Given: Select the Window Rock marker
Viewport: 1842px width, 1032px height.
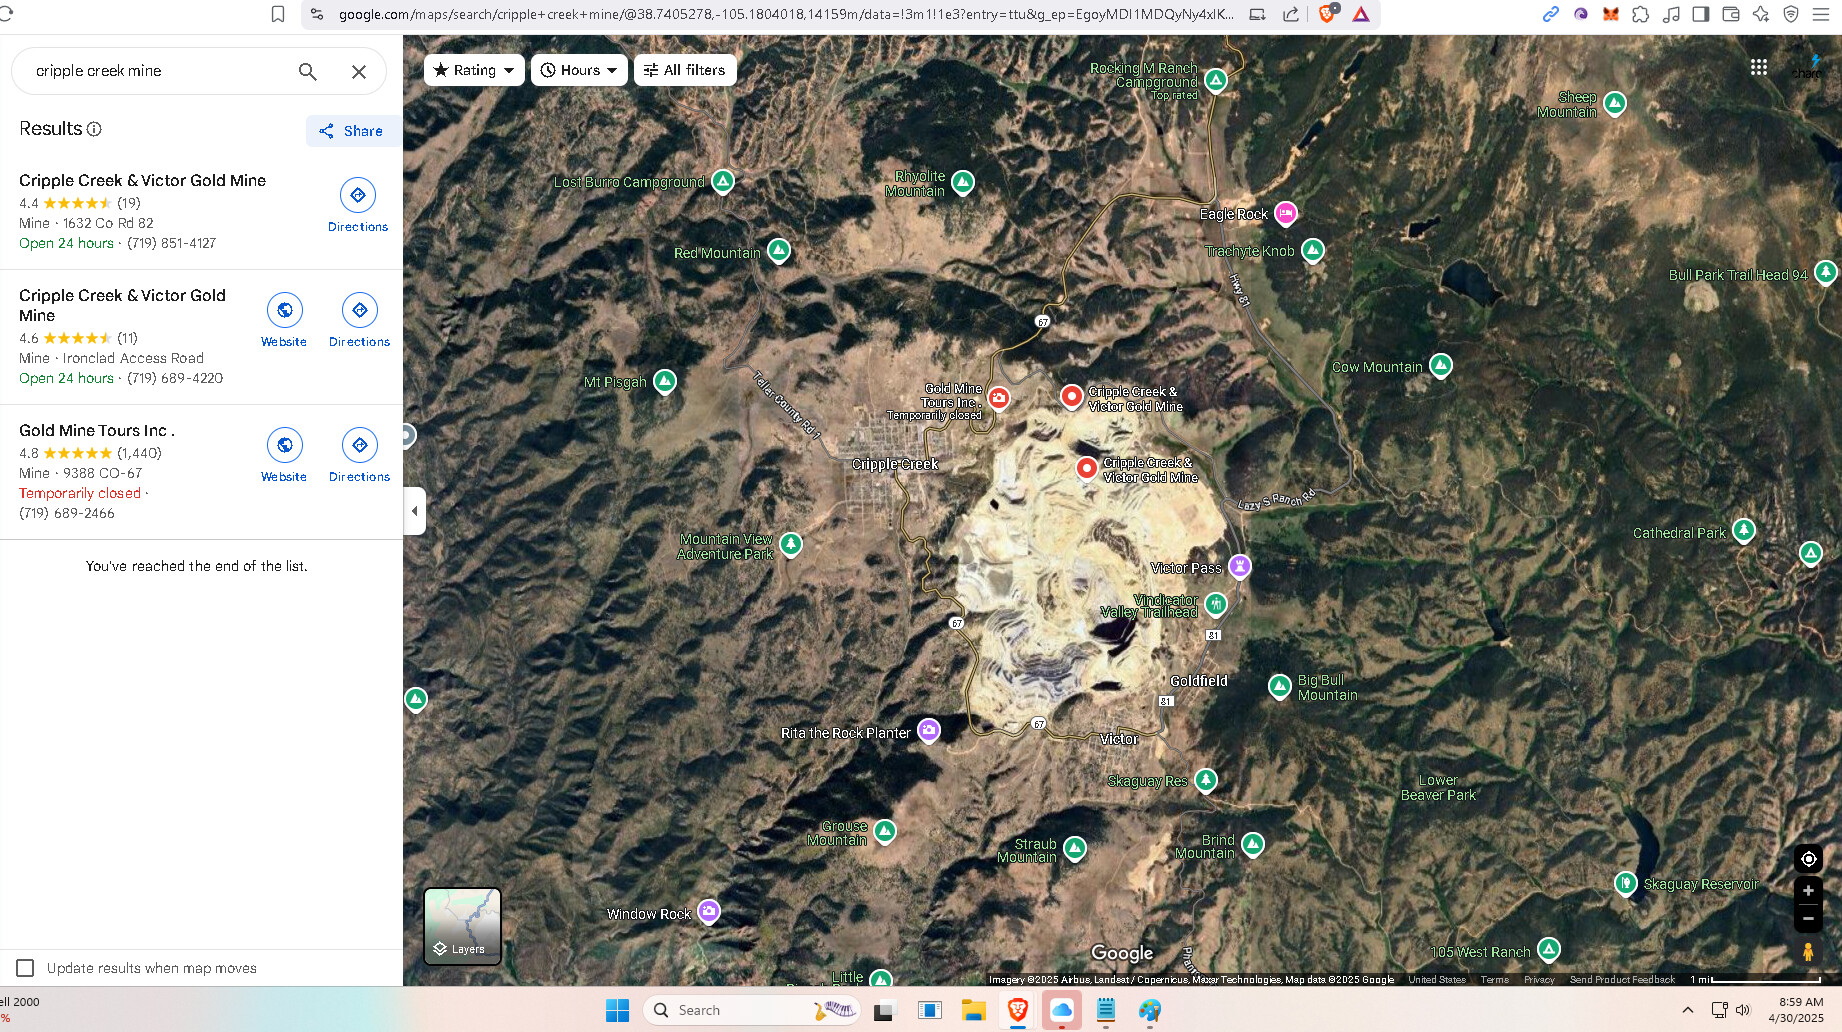Looking at the screenshot, I should [709, 912].
